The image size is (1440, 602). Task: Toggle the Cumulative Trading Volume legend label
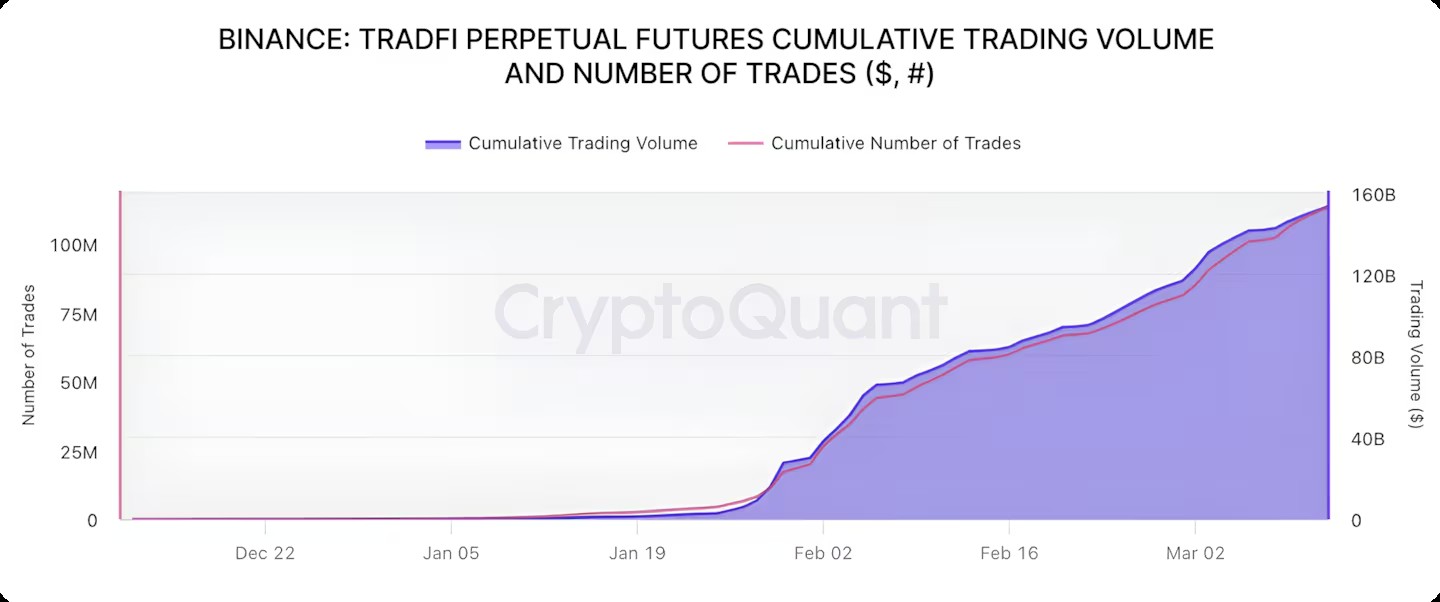583,143
